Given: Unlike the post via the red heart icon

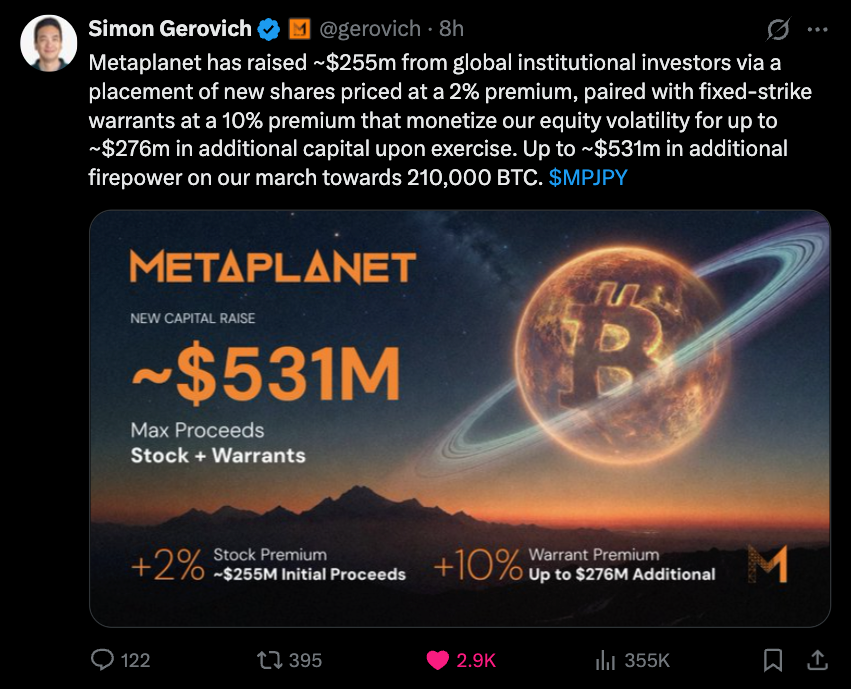Looking at the screenshot, I should (440, 661).
